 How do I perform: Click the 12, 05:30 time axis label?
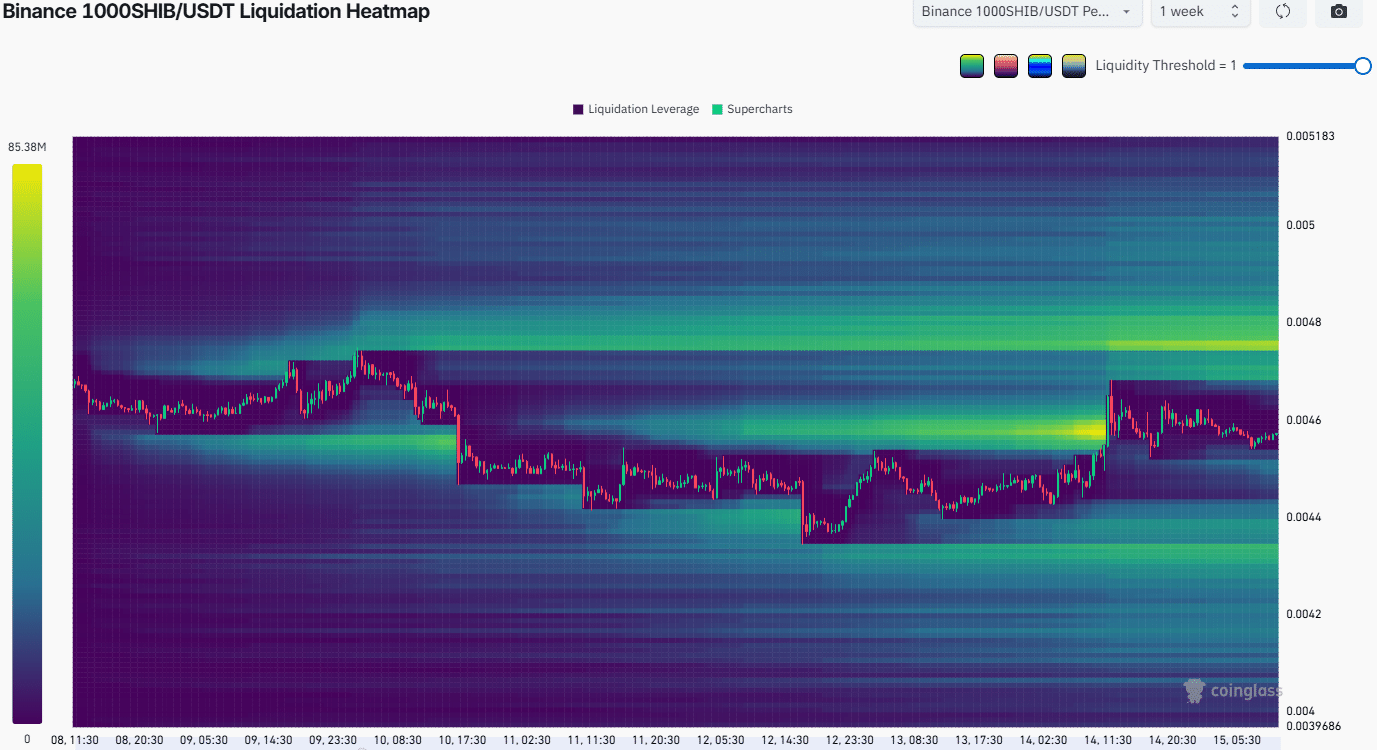(720, 740)
